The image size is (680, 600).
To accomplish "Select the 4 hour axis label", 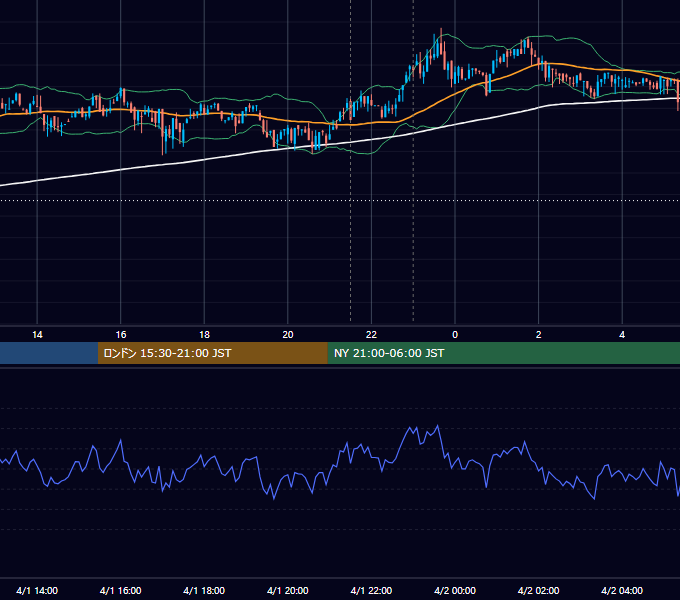I will click(x=622, y=335).
